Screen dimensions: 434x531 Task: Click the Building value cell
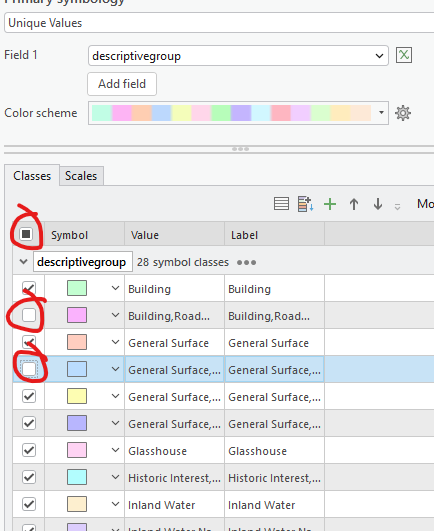174,289
